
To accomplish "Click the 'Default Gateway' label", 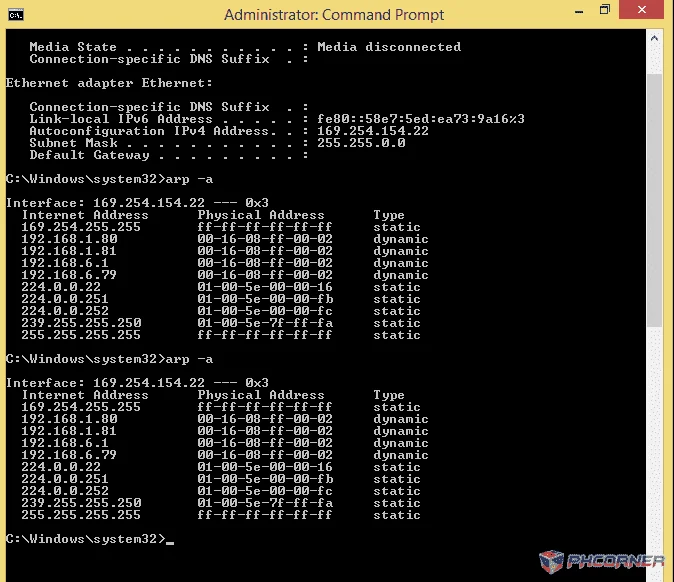I will click(89, 155).
